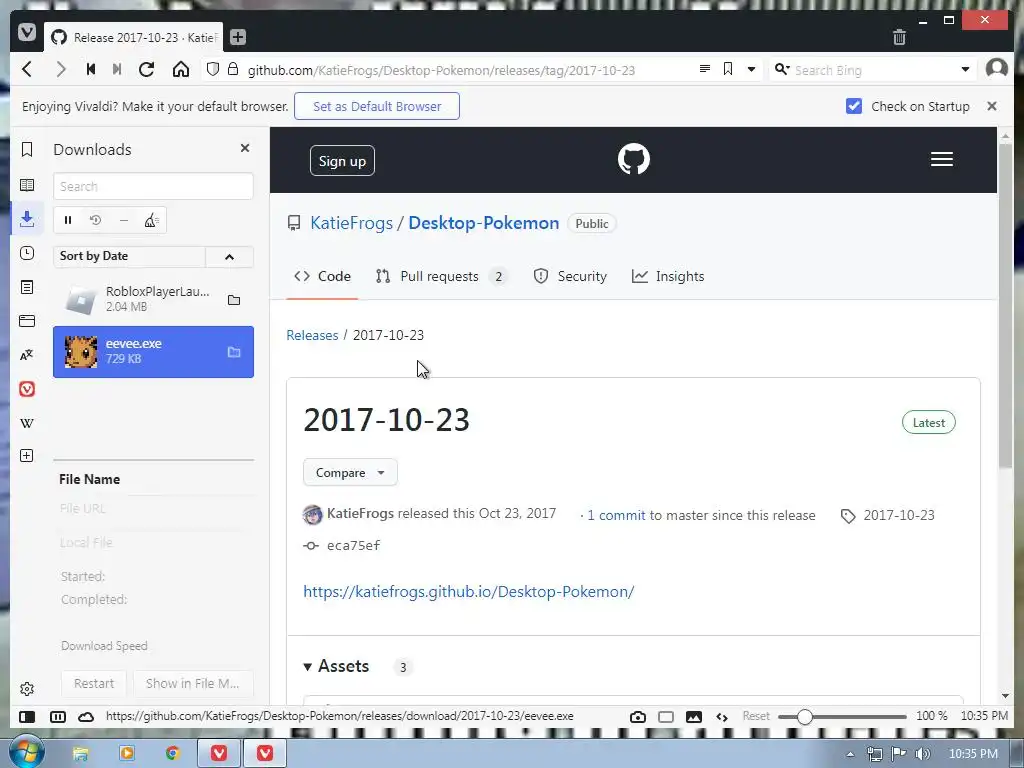1024x768 pixels.
Task: Open folder for RobloxPlayerLauncher download
Action: coord(234,300)
